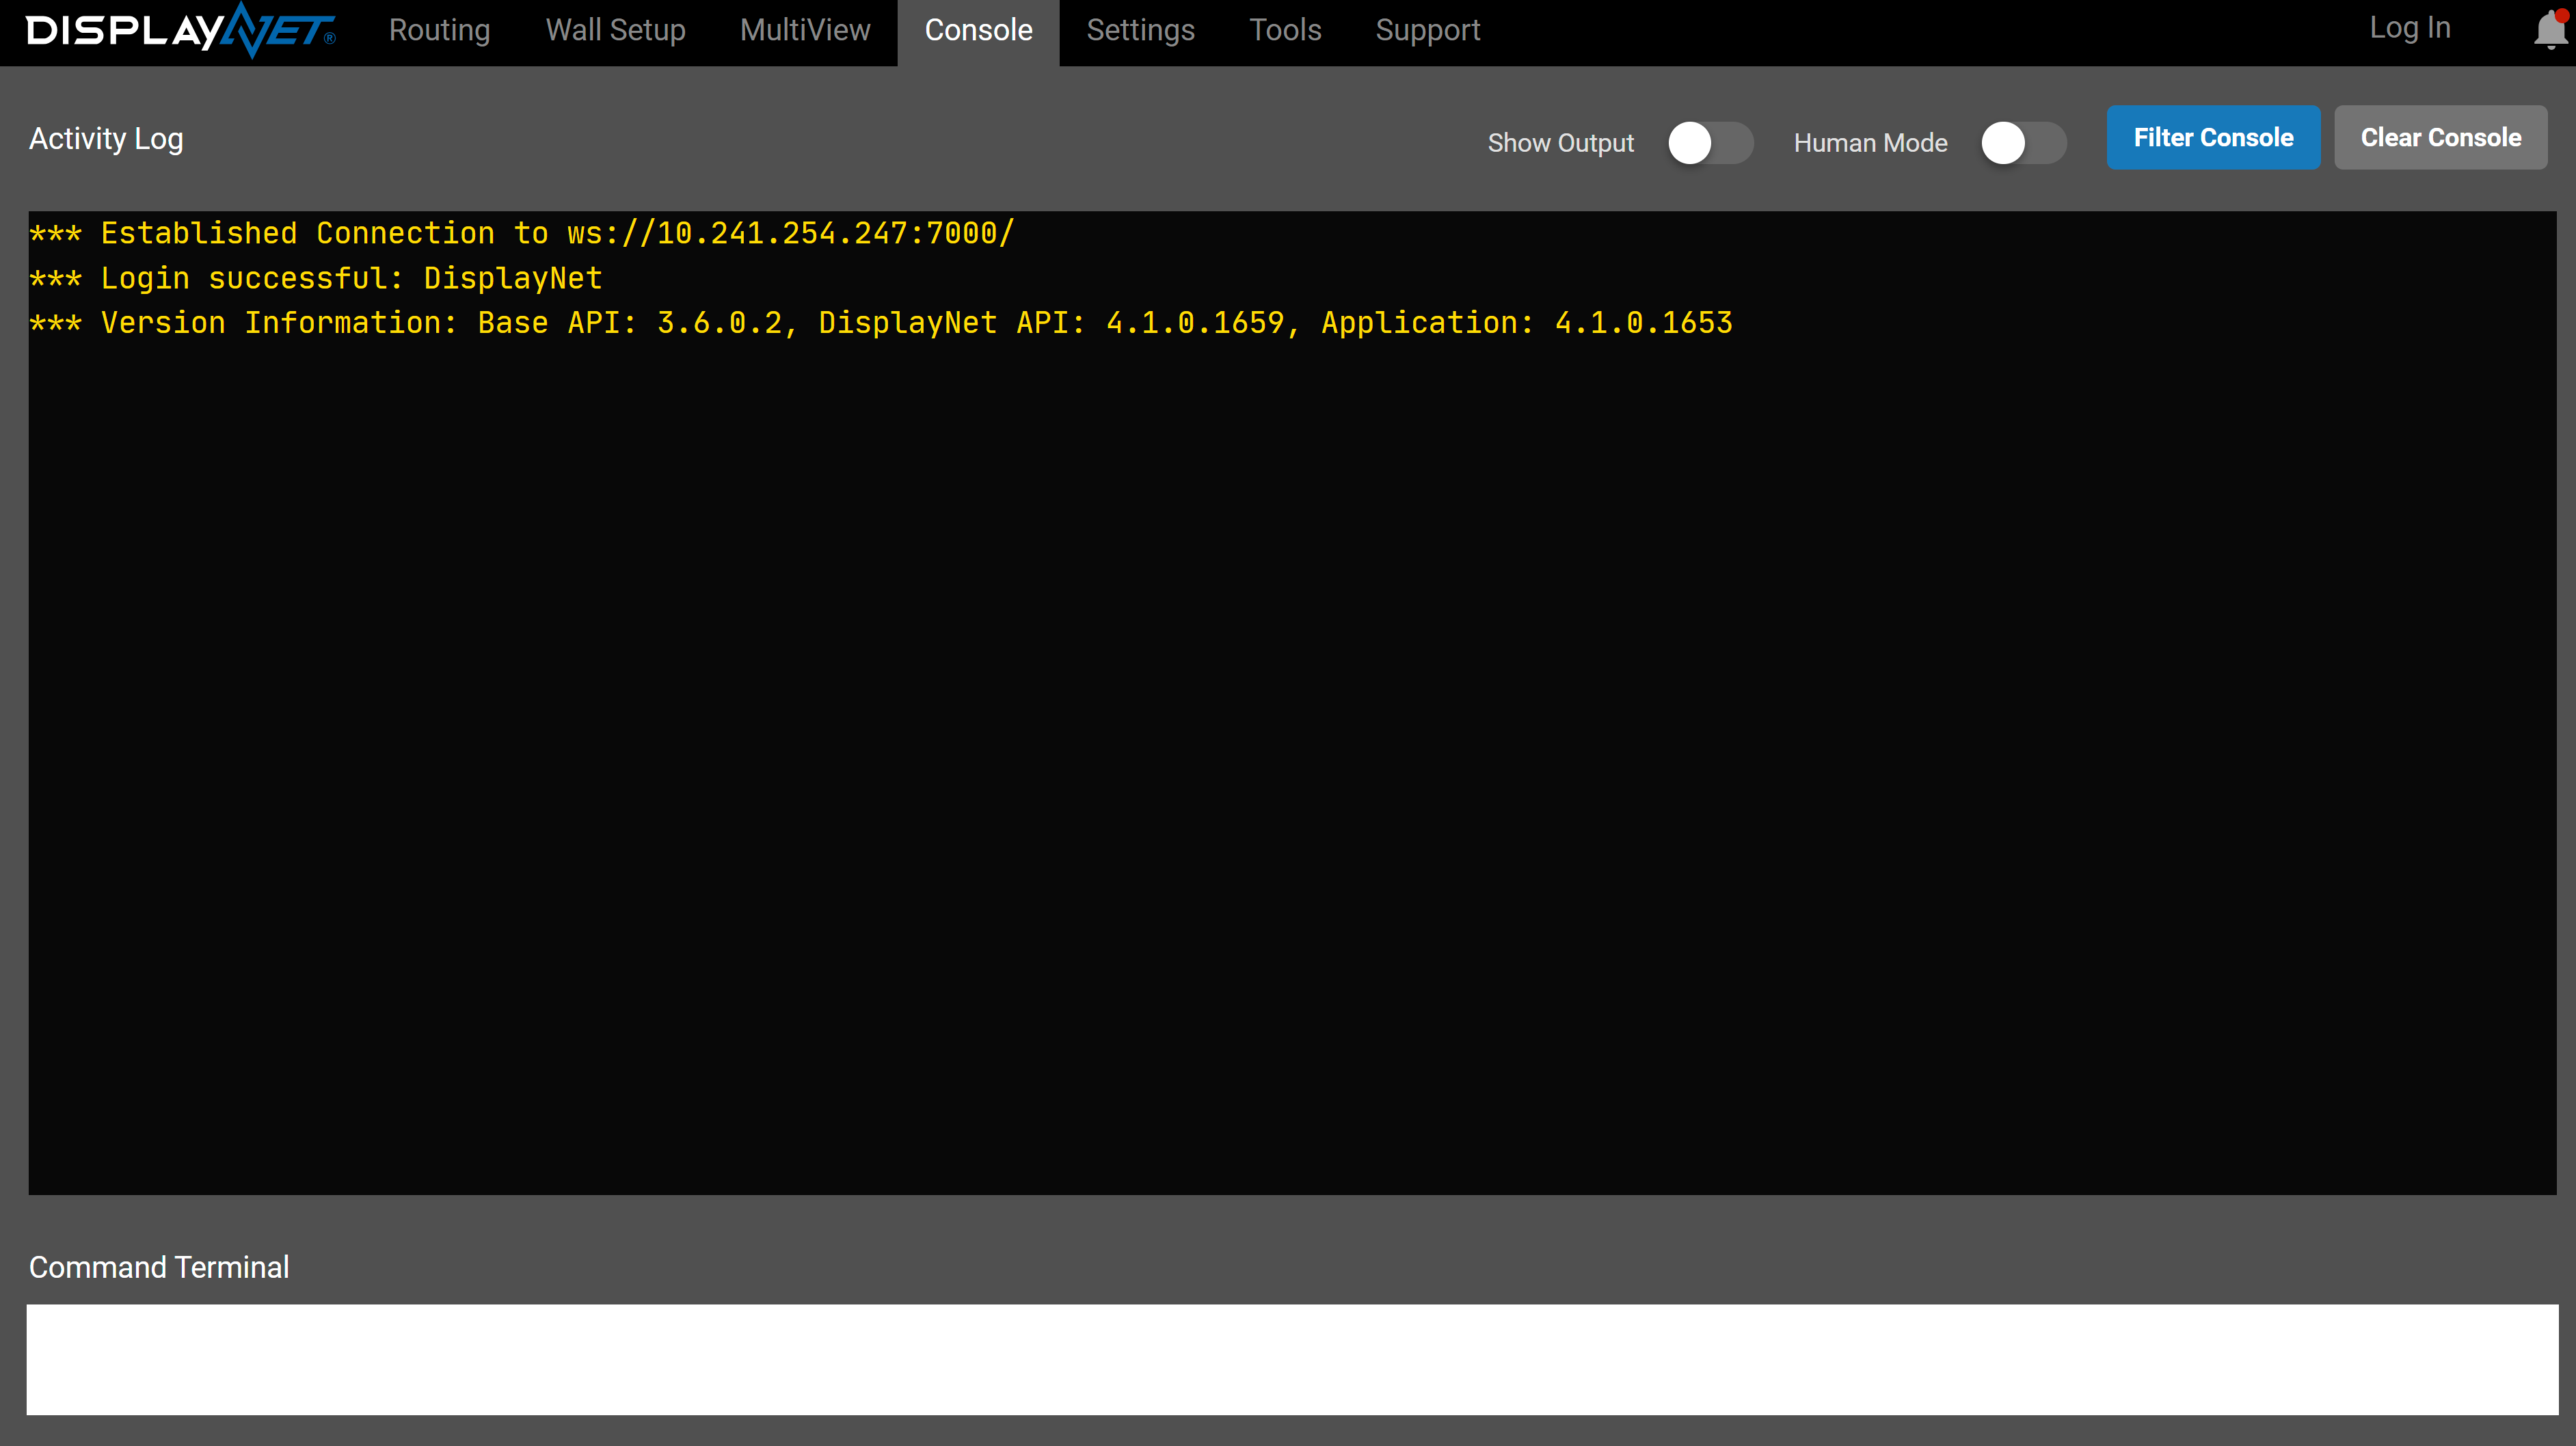The height and width of the screenshot is (1446, 2576).
Task: Click the Clear Console button
Action: click(x=2440, y=137)
